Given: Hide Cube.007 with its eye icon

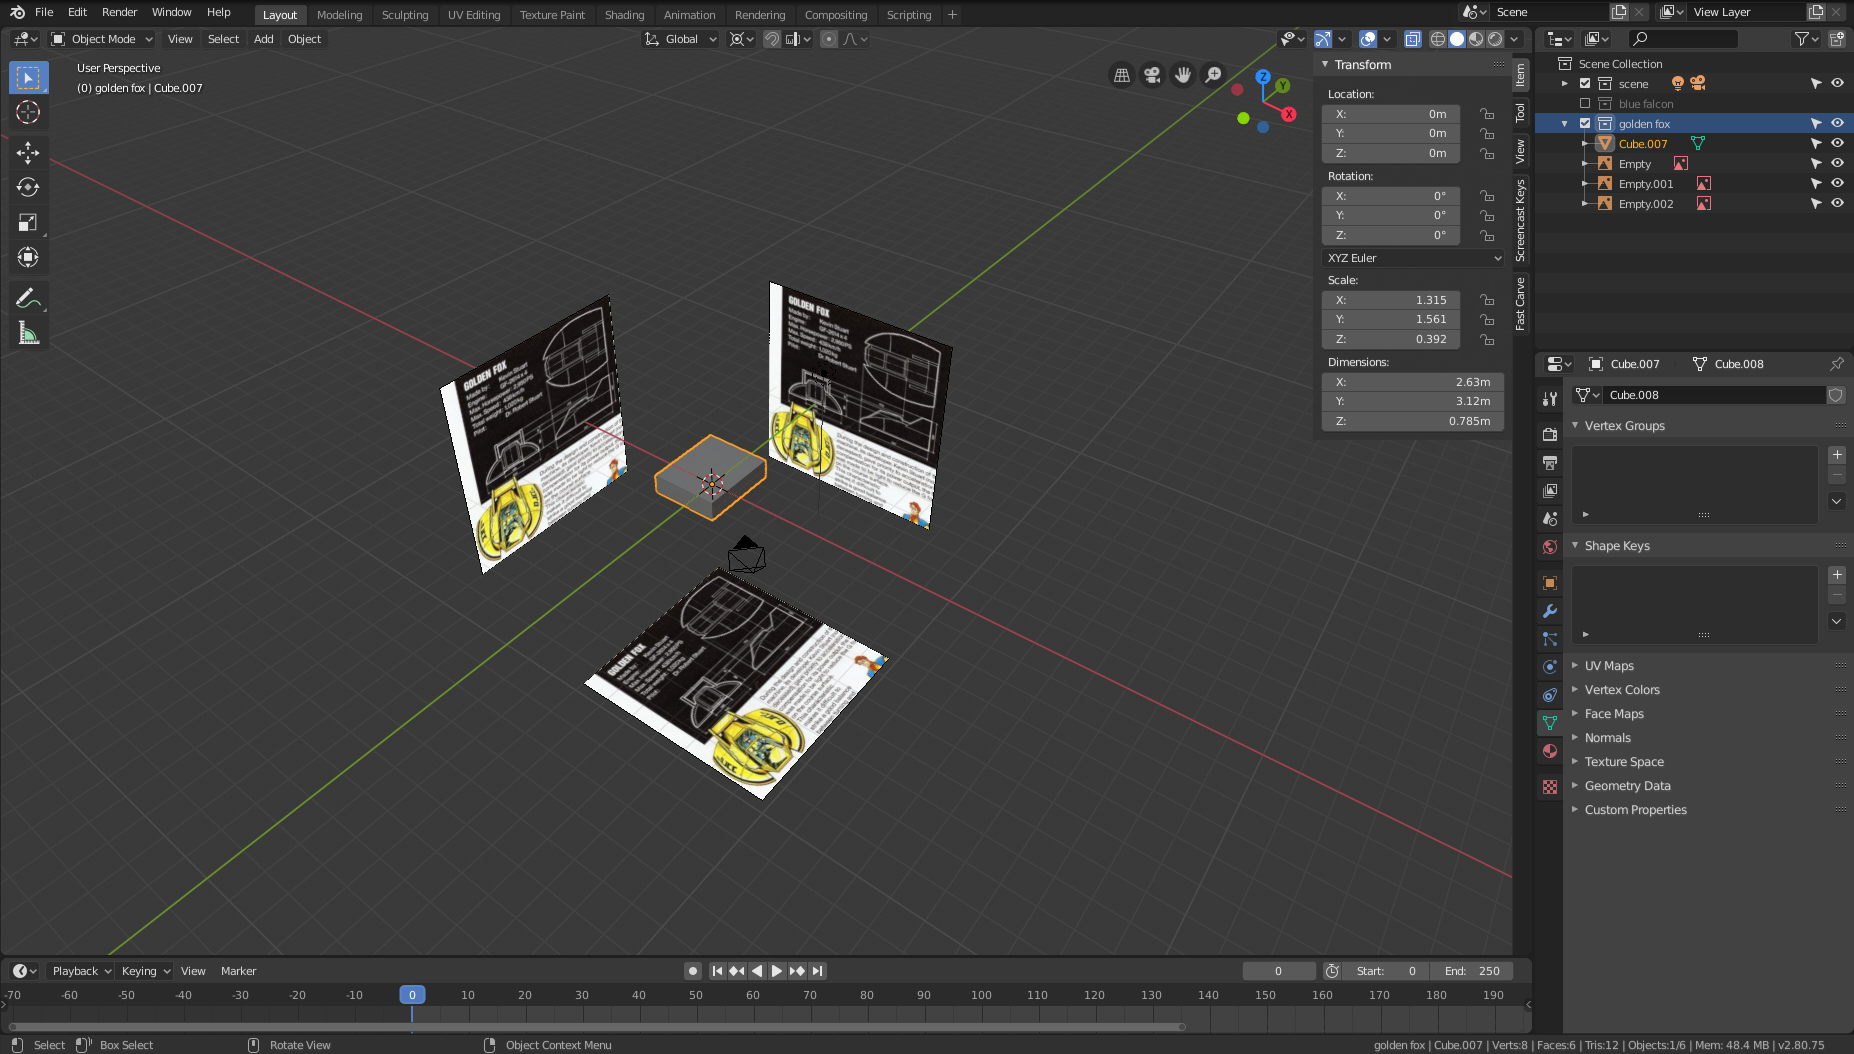Looking at the screenshot, I should (x=1837, y=144).
